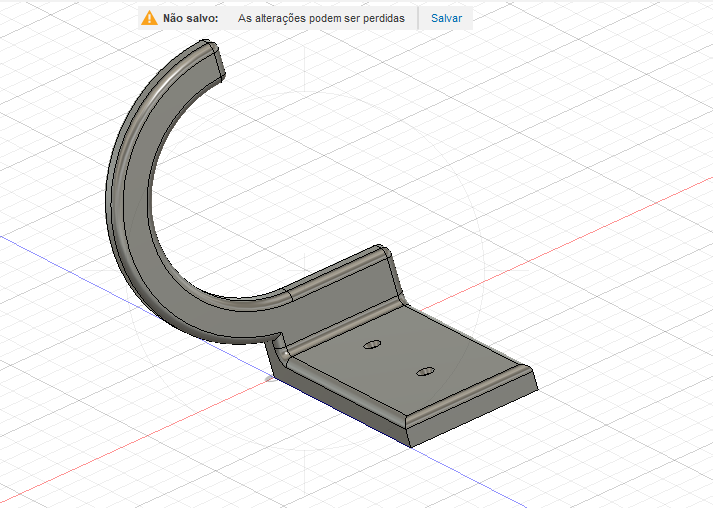Click the 'Não salvo:' status label

click(x=190, y=18)
